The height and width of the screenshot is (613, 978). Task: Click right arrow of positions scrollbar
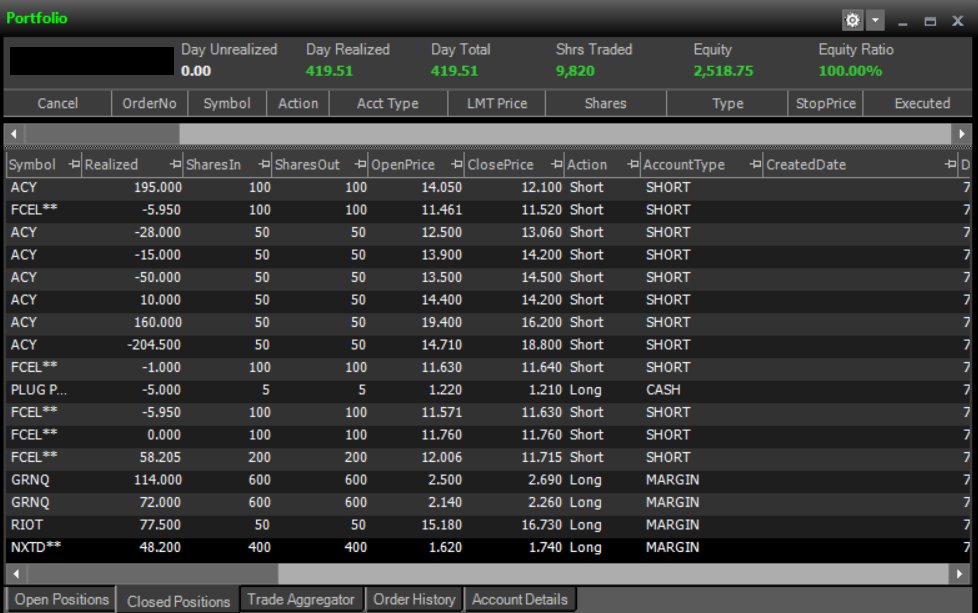click(959, 574)
